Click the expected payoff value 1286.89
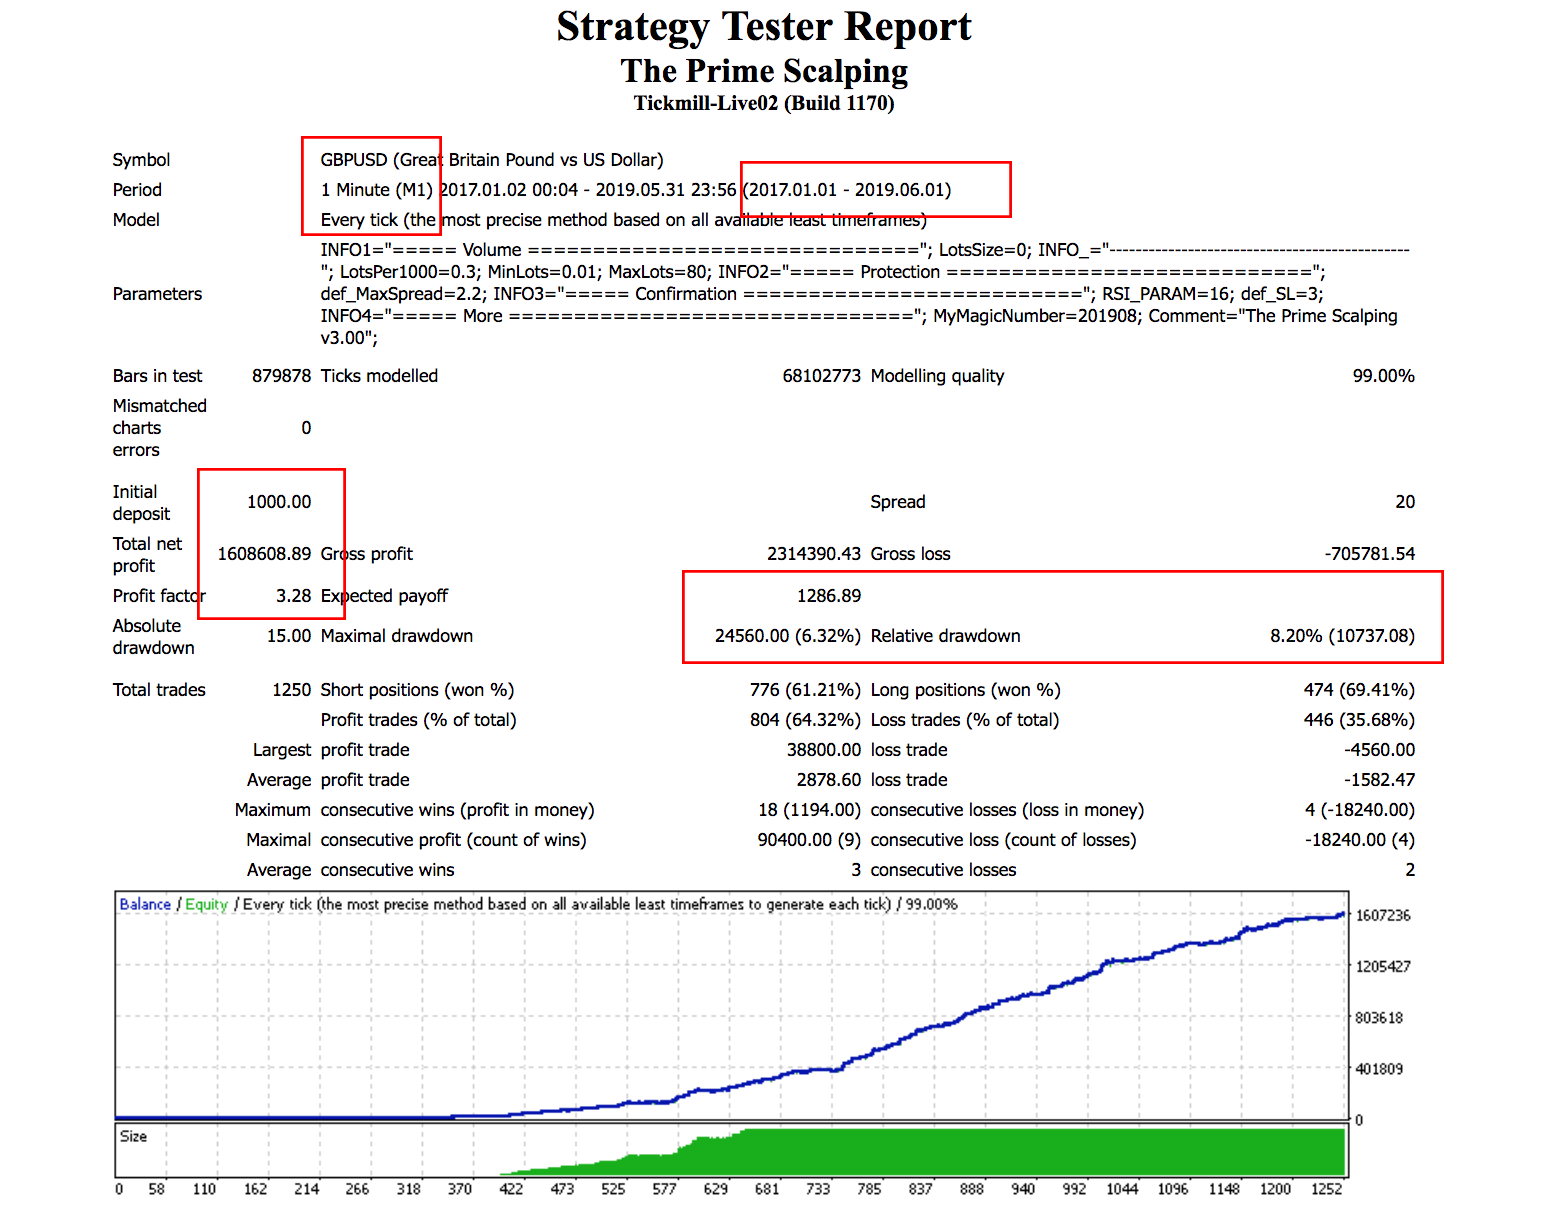Image resolution: width=1548 pixels, height=1232 pixels. [x=828, y=596]
